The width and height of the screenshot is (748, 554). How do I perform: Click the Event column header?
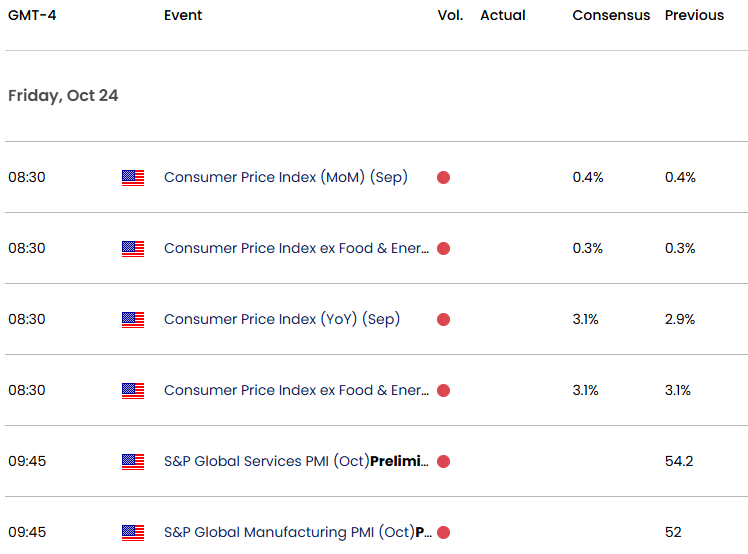[x=183, y=15]
